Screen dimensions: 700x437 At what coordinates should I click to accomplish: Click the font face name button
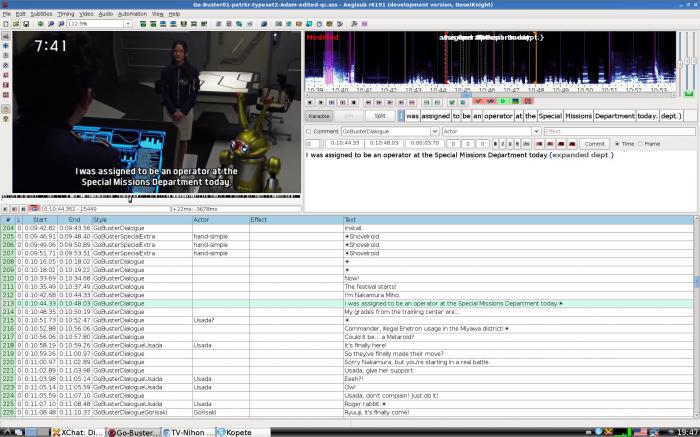click(x=526, y=144)
